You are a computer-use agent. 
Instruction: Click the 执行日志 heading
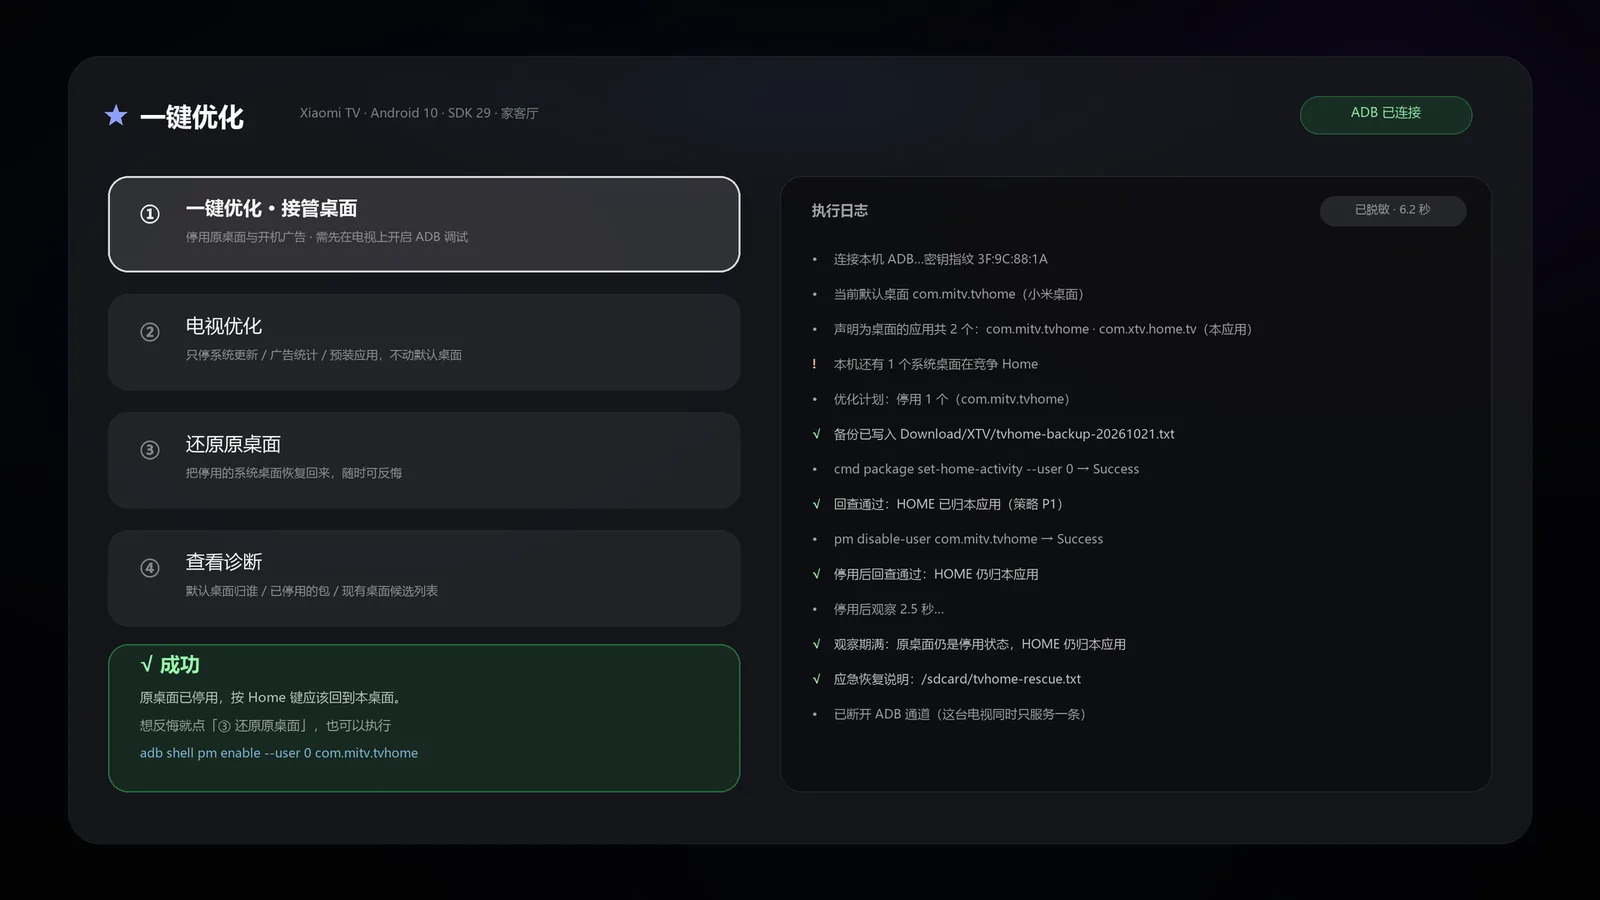point(840,211)
